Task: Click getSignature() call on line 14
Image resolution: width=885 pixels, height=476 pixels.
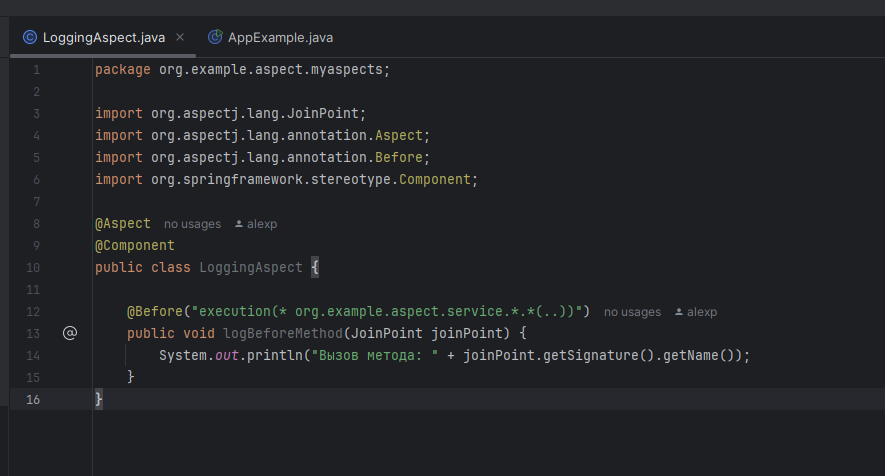Action: (x=599, y=356)
